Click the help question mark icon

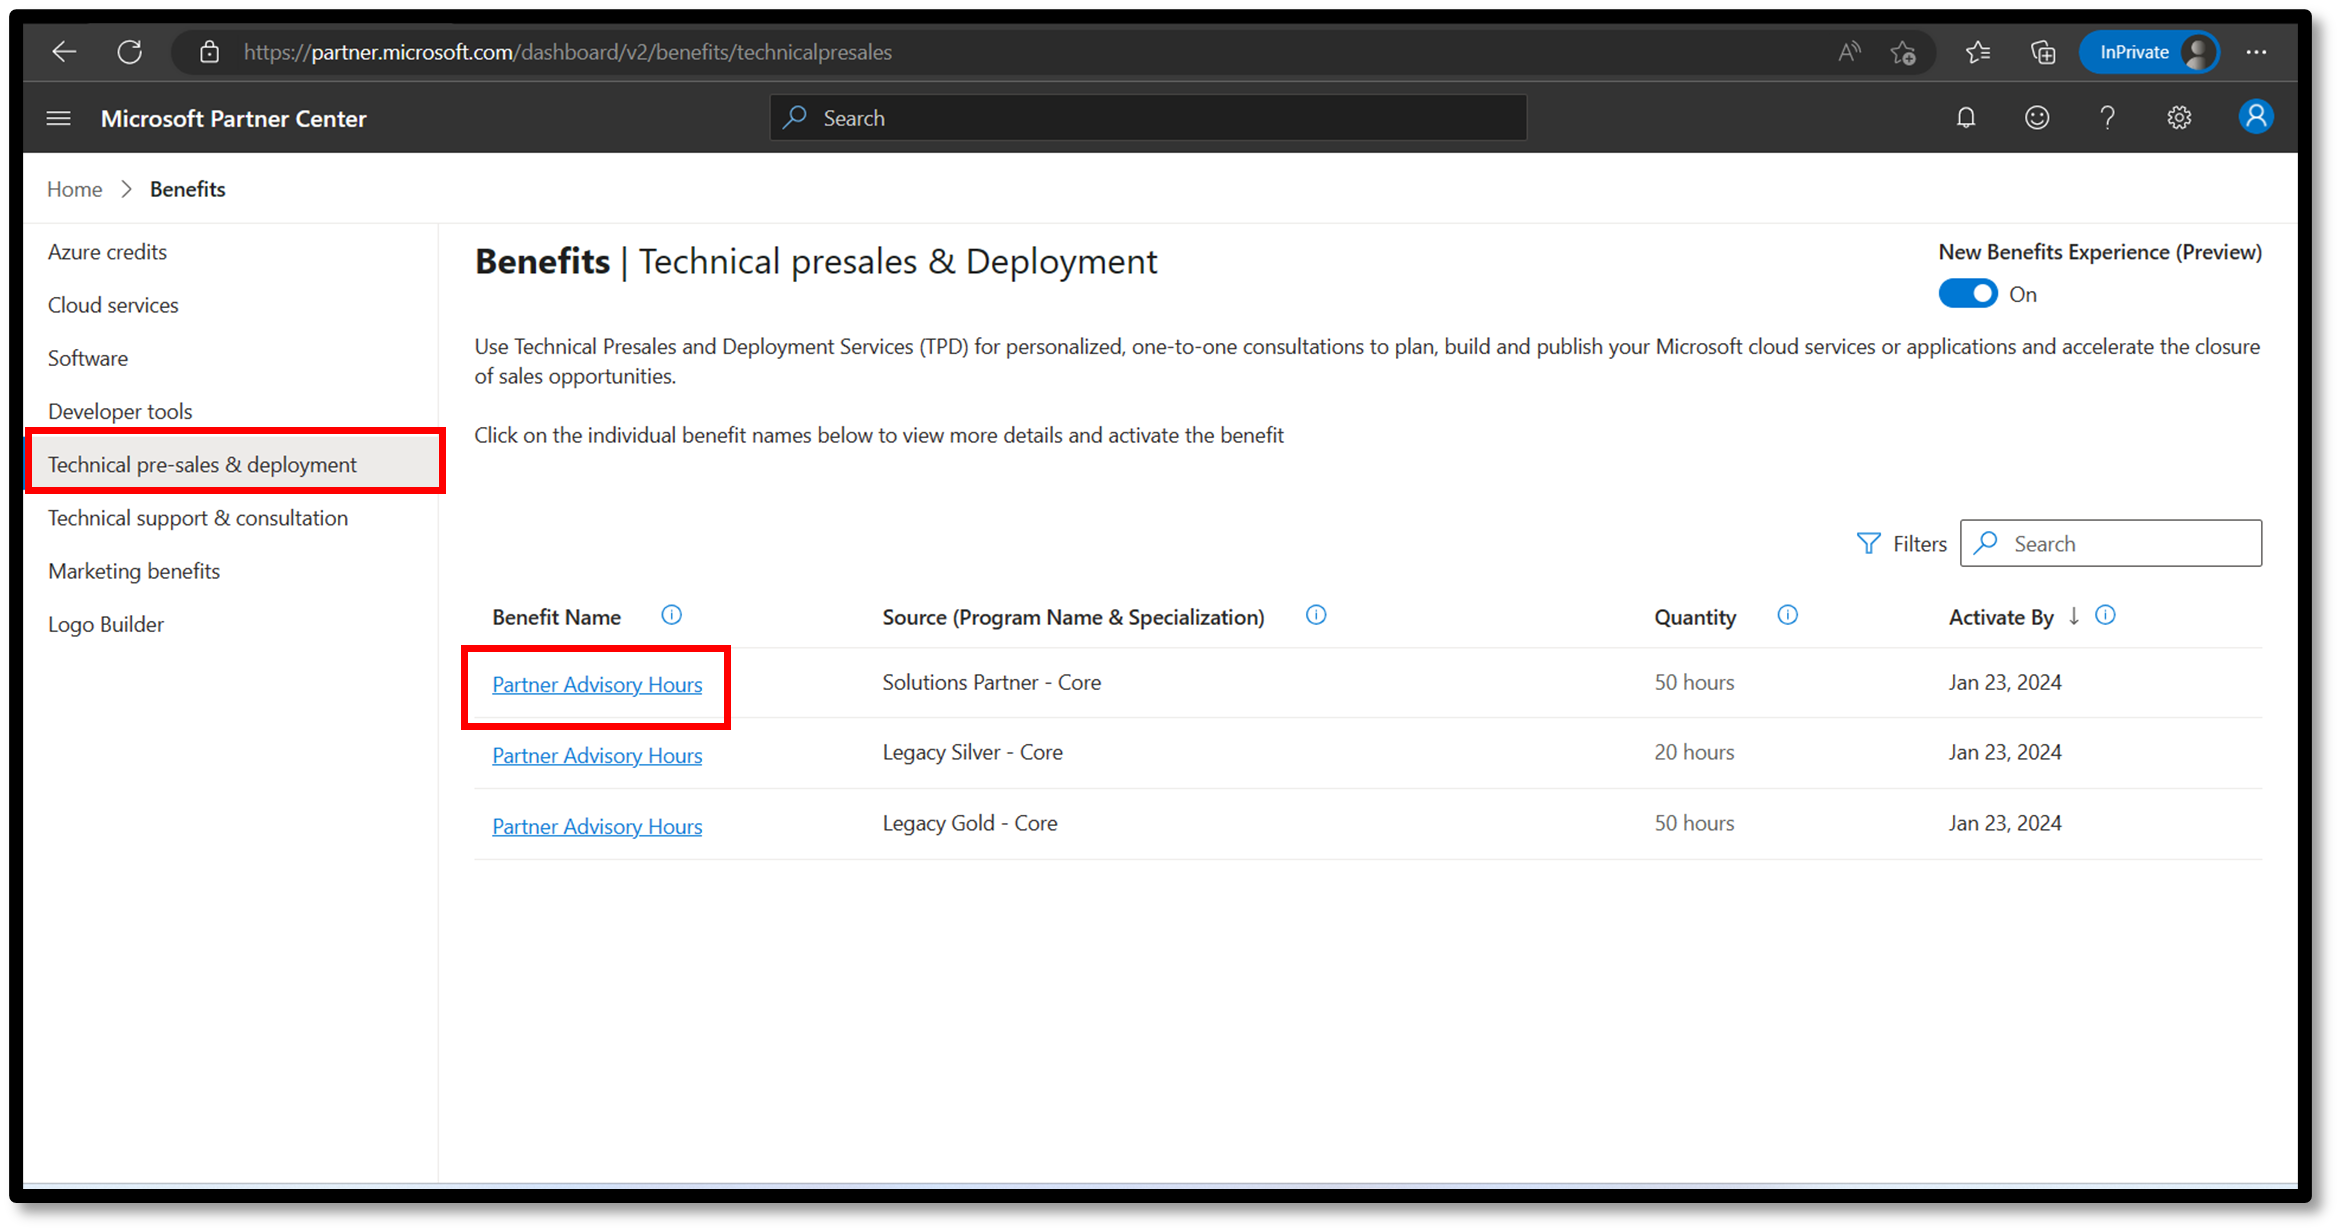(2106, 119)
